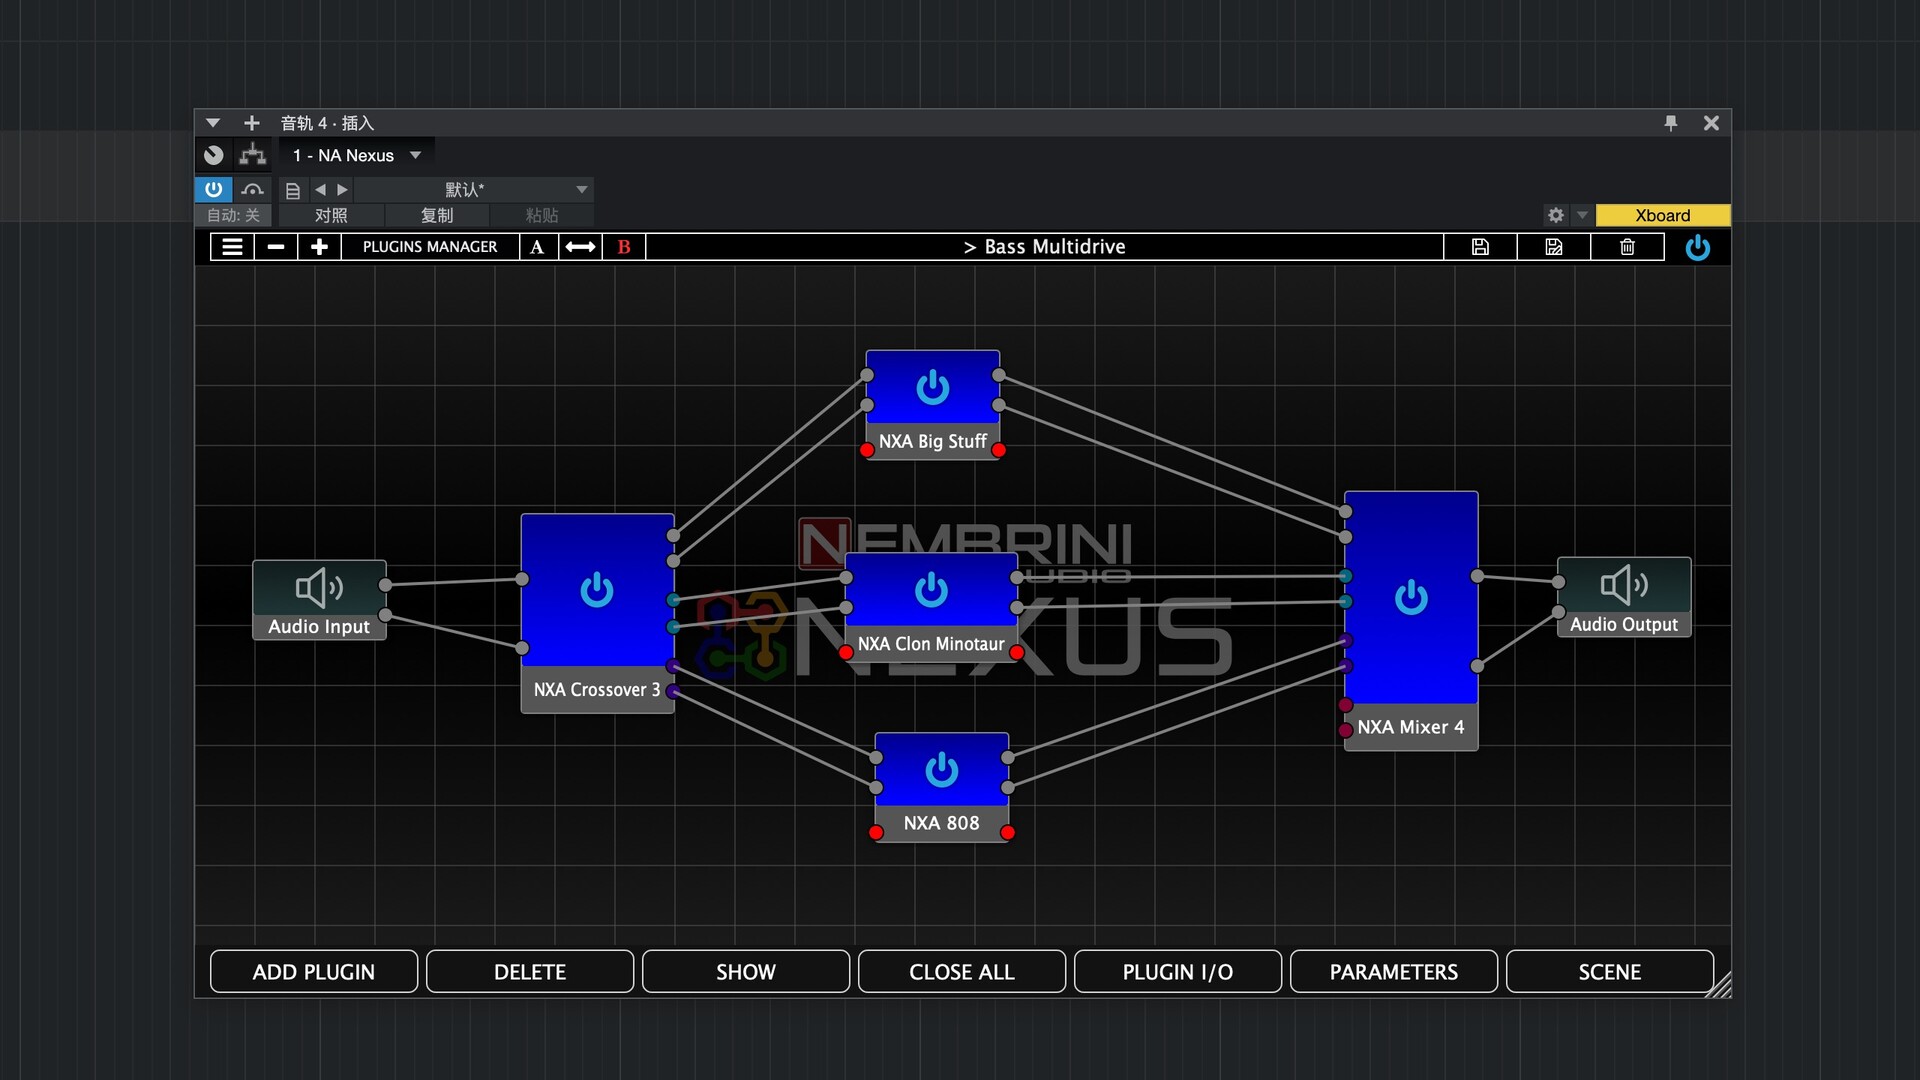Click NXA Big Stuff red bottom-left port
Screen dimensions: 1920x1080
point(867,450)
